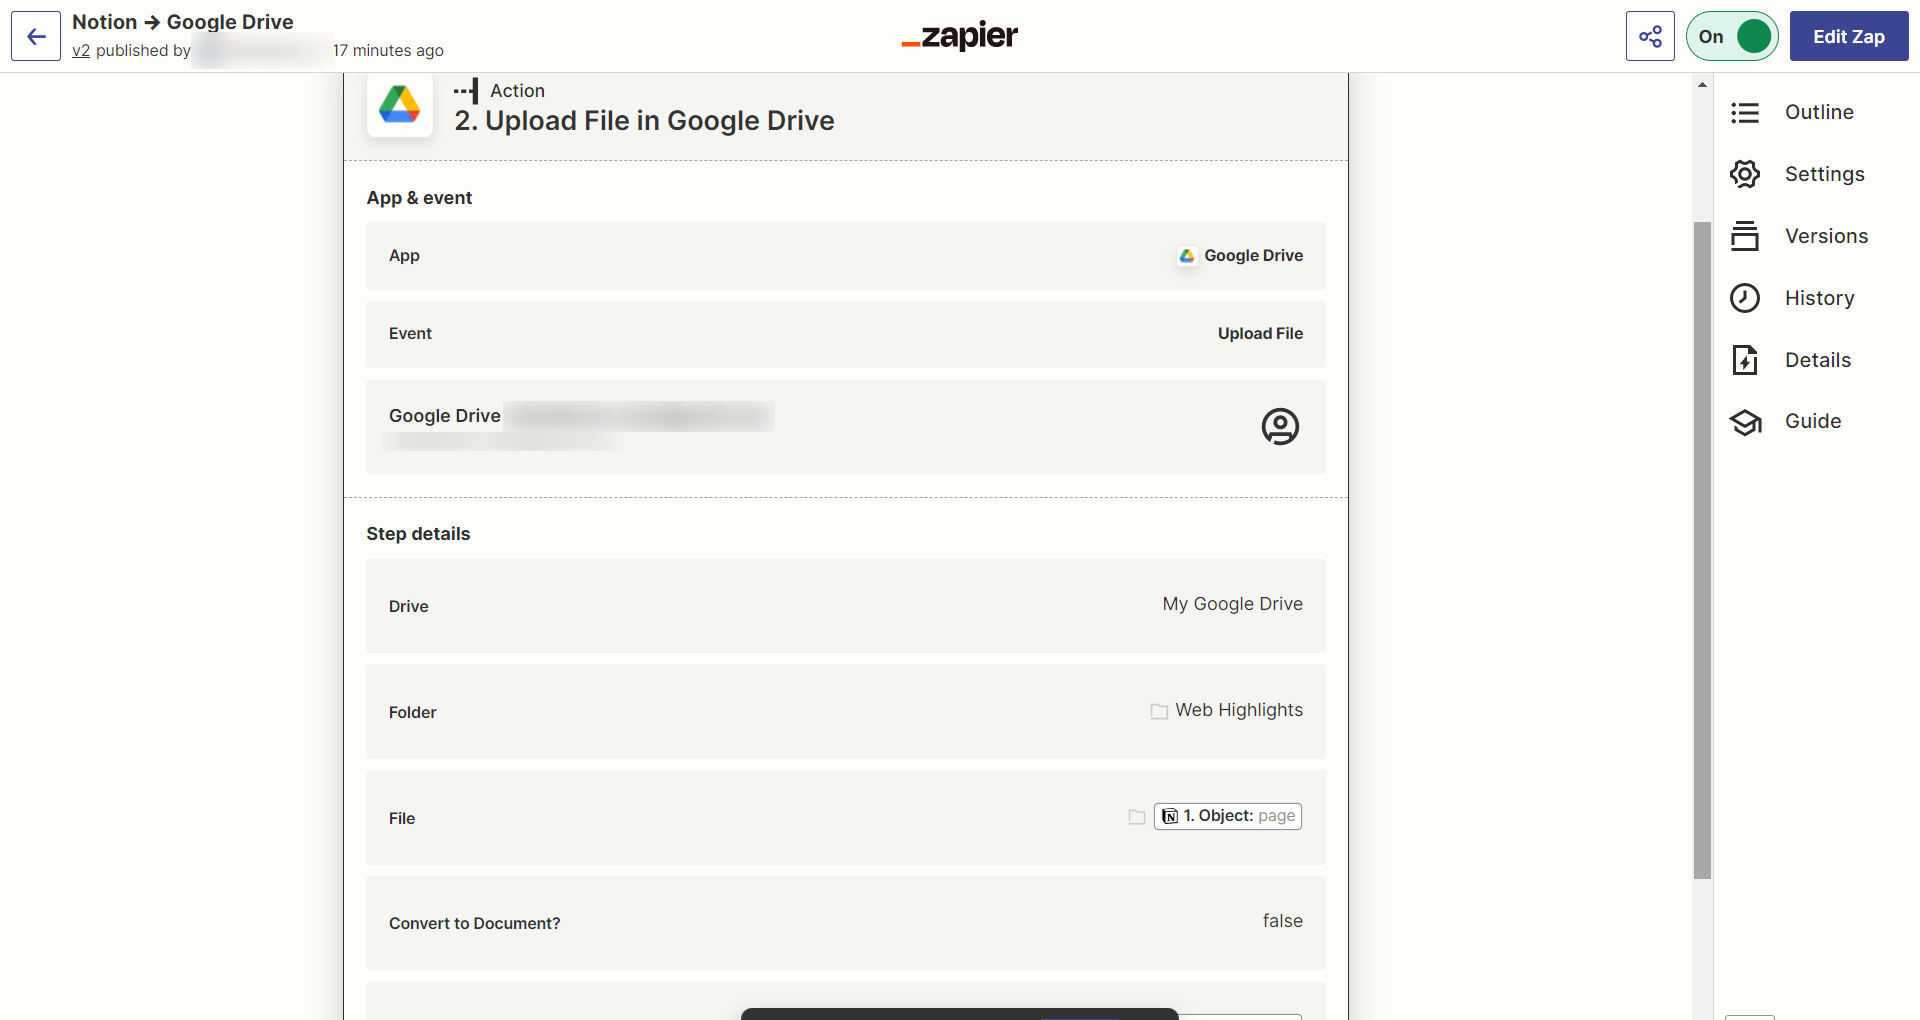Select Versions in the sidebar
The width and height of the screenshot is (1920, 1020).
pos(1826,236)
